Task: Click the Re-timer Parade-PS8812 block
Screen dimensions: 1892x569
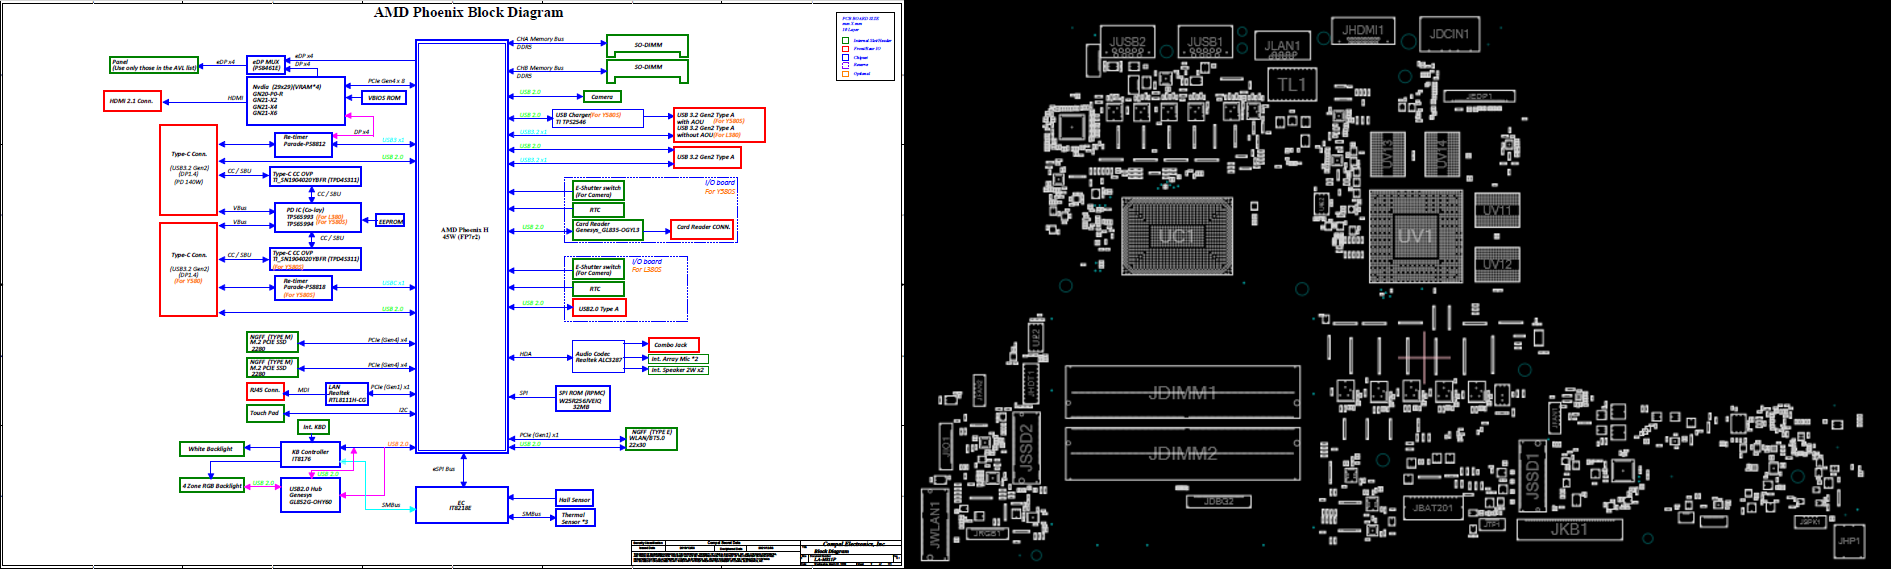Action: click(303, 144)
